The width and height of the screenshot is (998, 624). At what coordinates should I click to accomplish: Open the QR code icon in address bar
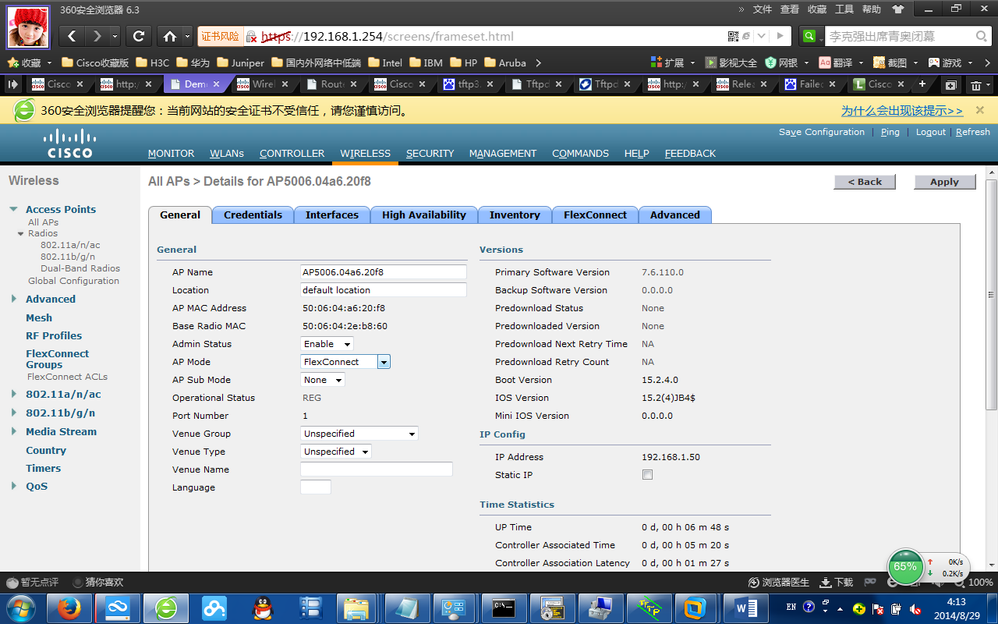(x=733, y=36)
